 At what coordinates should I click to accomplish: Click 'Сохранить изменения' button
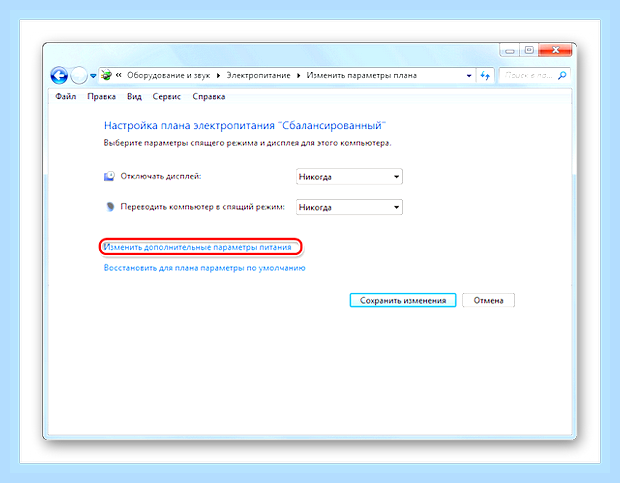click(403, 300)
